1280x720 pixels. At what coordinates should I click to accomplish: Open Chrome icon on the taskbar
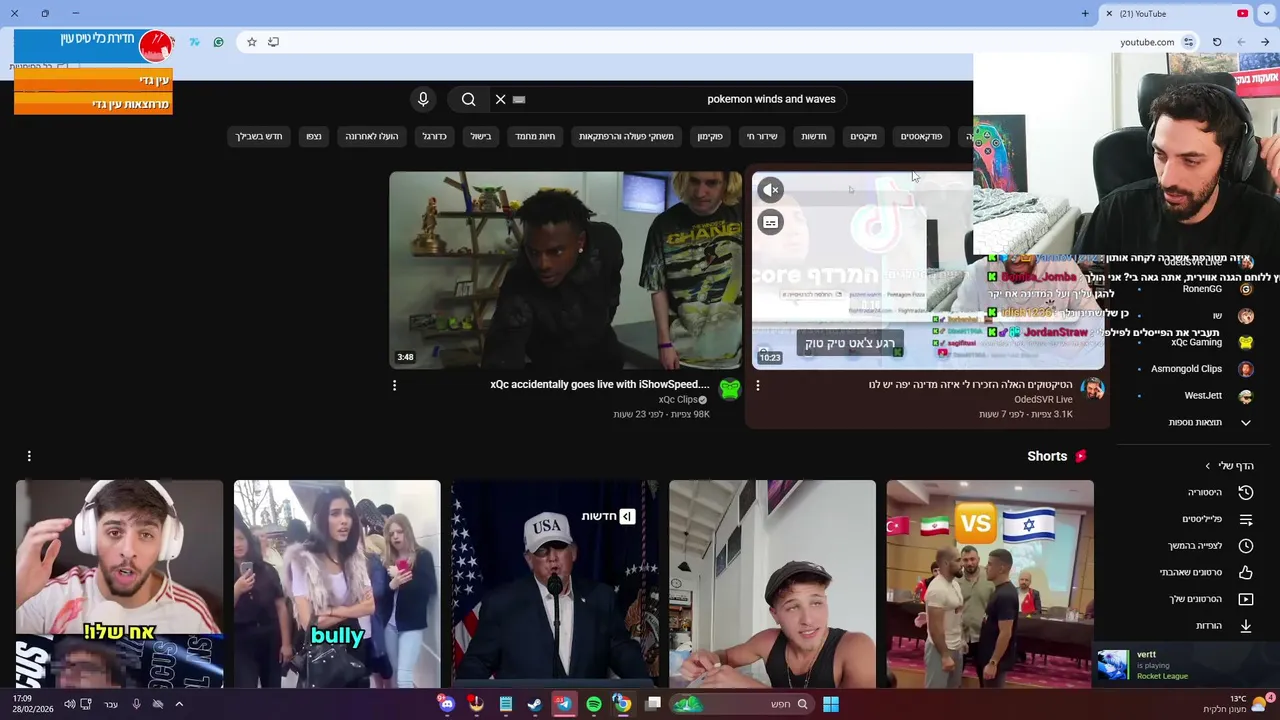point(622,704)
